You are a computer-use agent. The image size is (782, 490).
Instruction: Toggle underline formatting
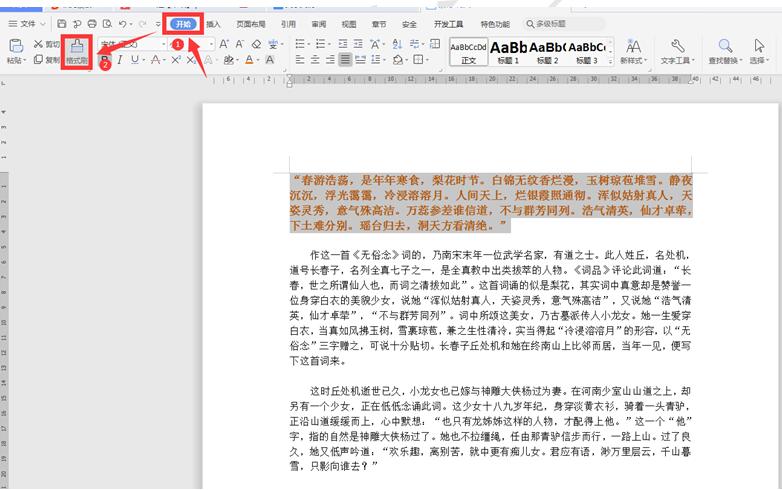(135, 60)
